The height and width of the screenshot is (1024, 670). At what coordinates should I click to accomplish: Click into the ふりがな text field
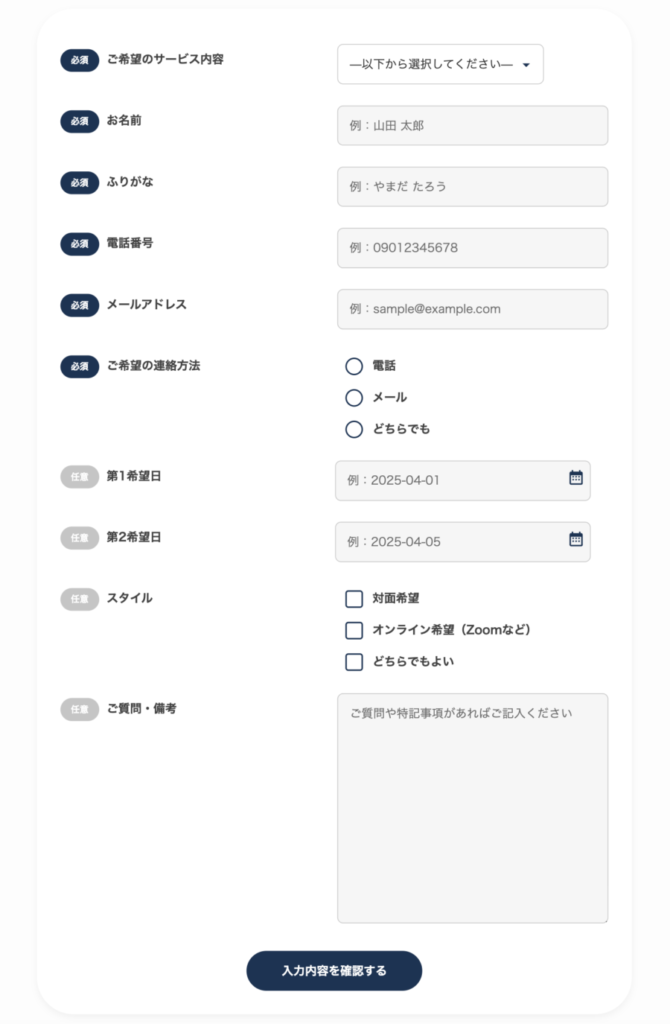472,187
